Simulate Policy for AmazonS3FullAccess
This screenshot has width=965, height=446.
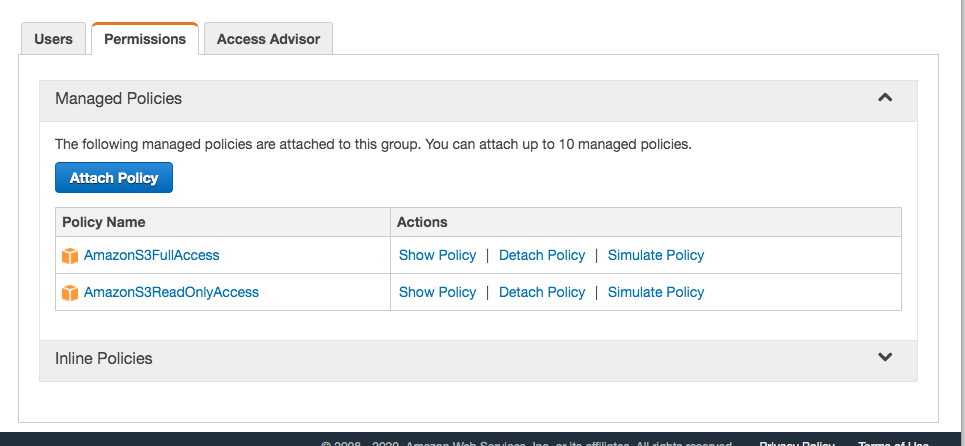point(655,255)
